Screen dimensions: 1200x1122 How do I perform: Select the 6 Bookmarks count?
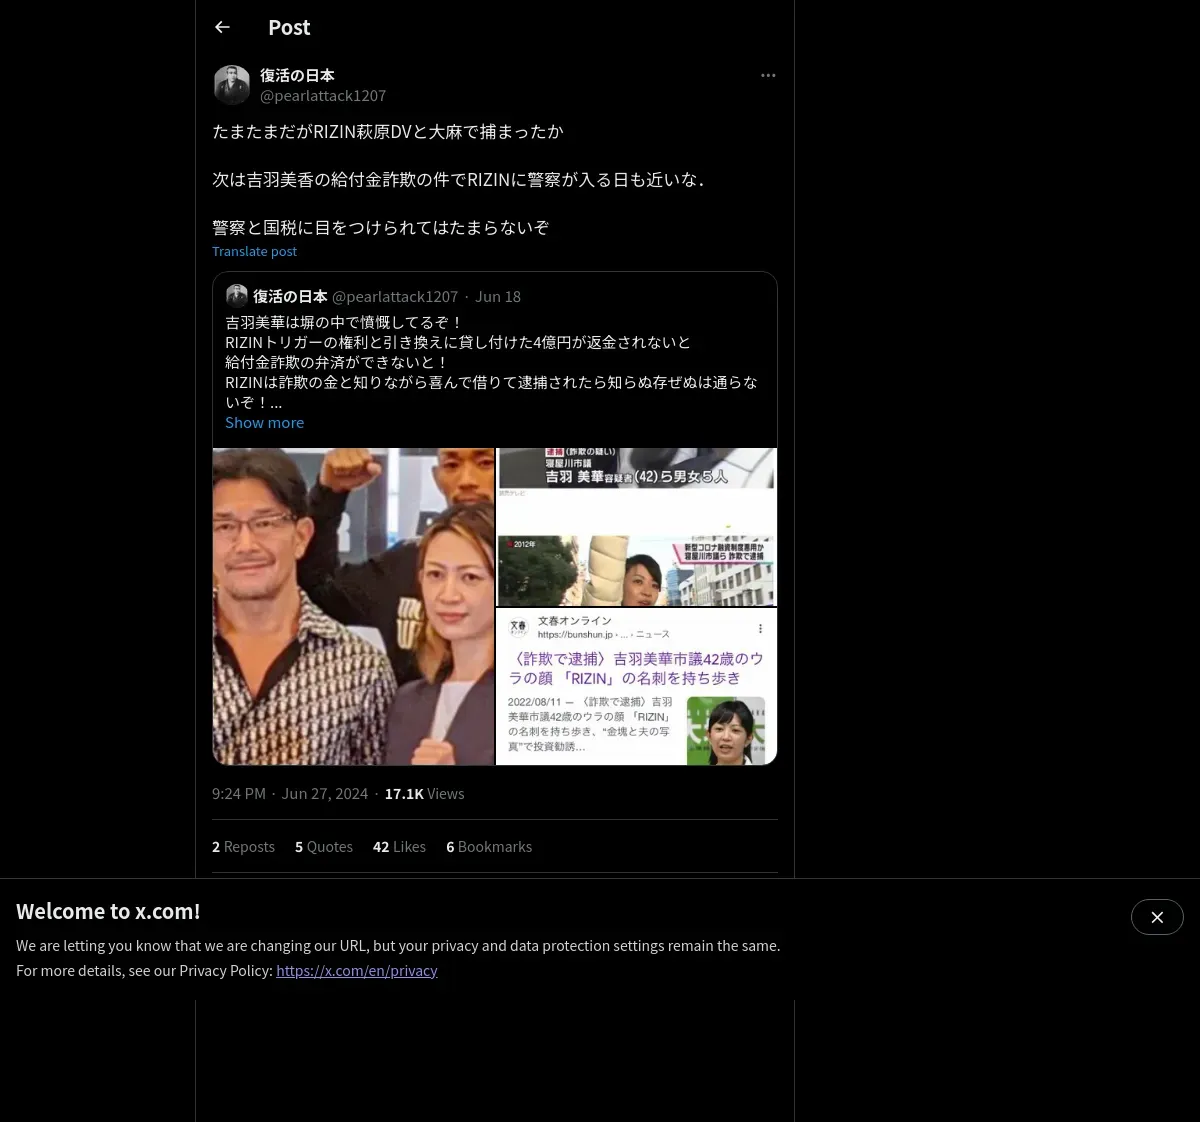[x=489, y=846]
